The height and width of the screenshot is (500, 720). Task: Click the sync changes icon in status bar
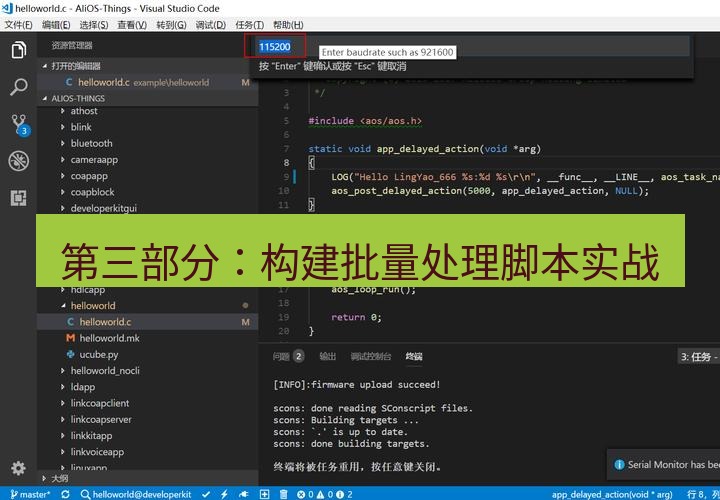65,494
